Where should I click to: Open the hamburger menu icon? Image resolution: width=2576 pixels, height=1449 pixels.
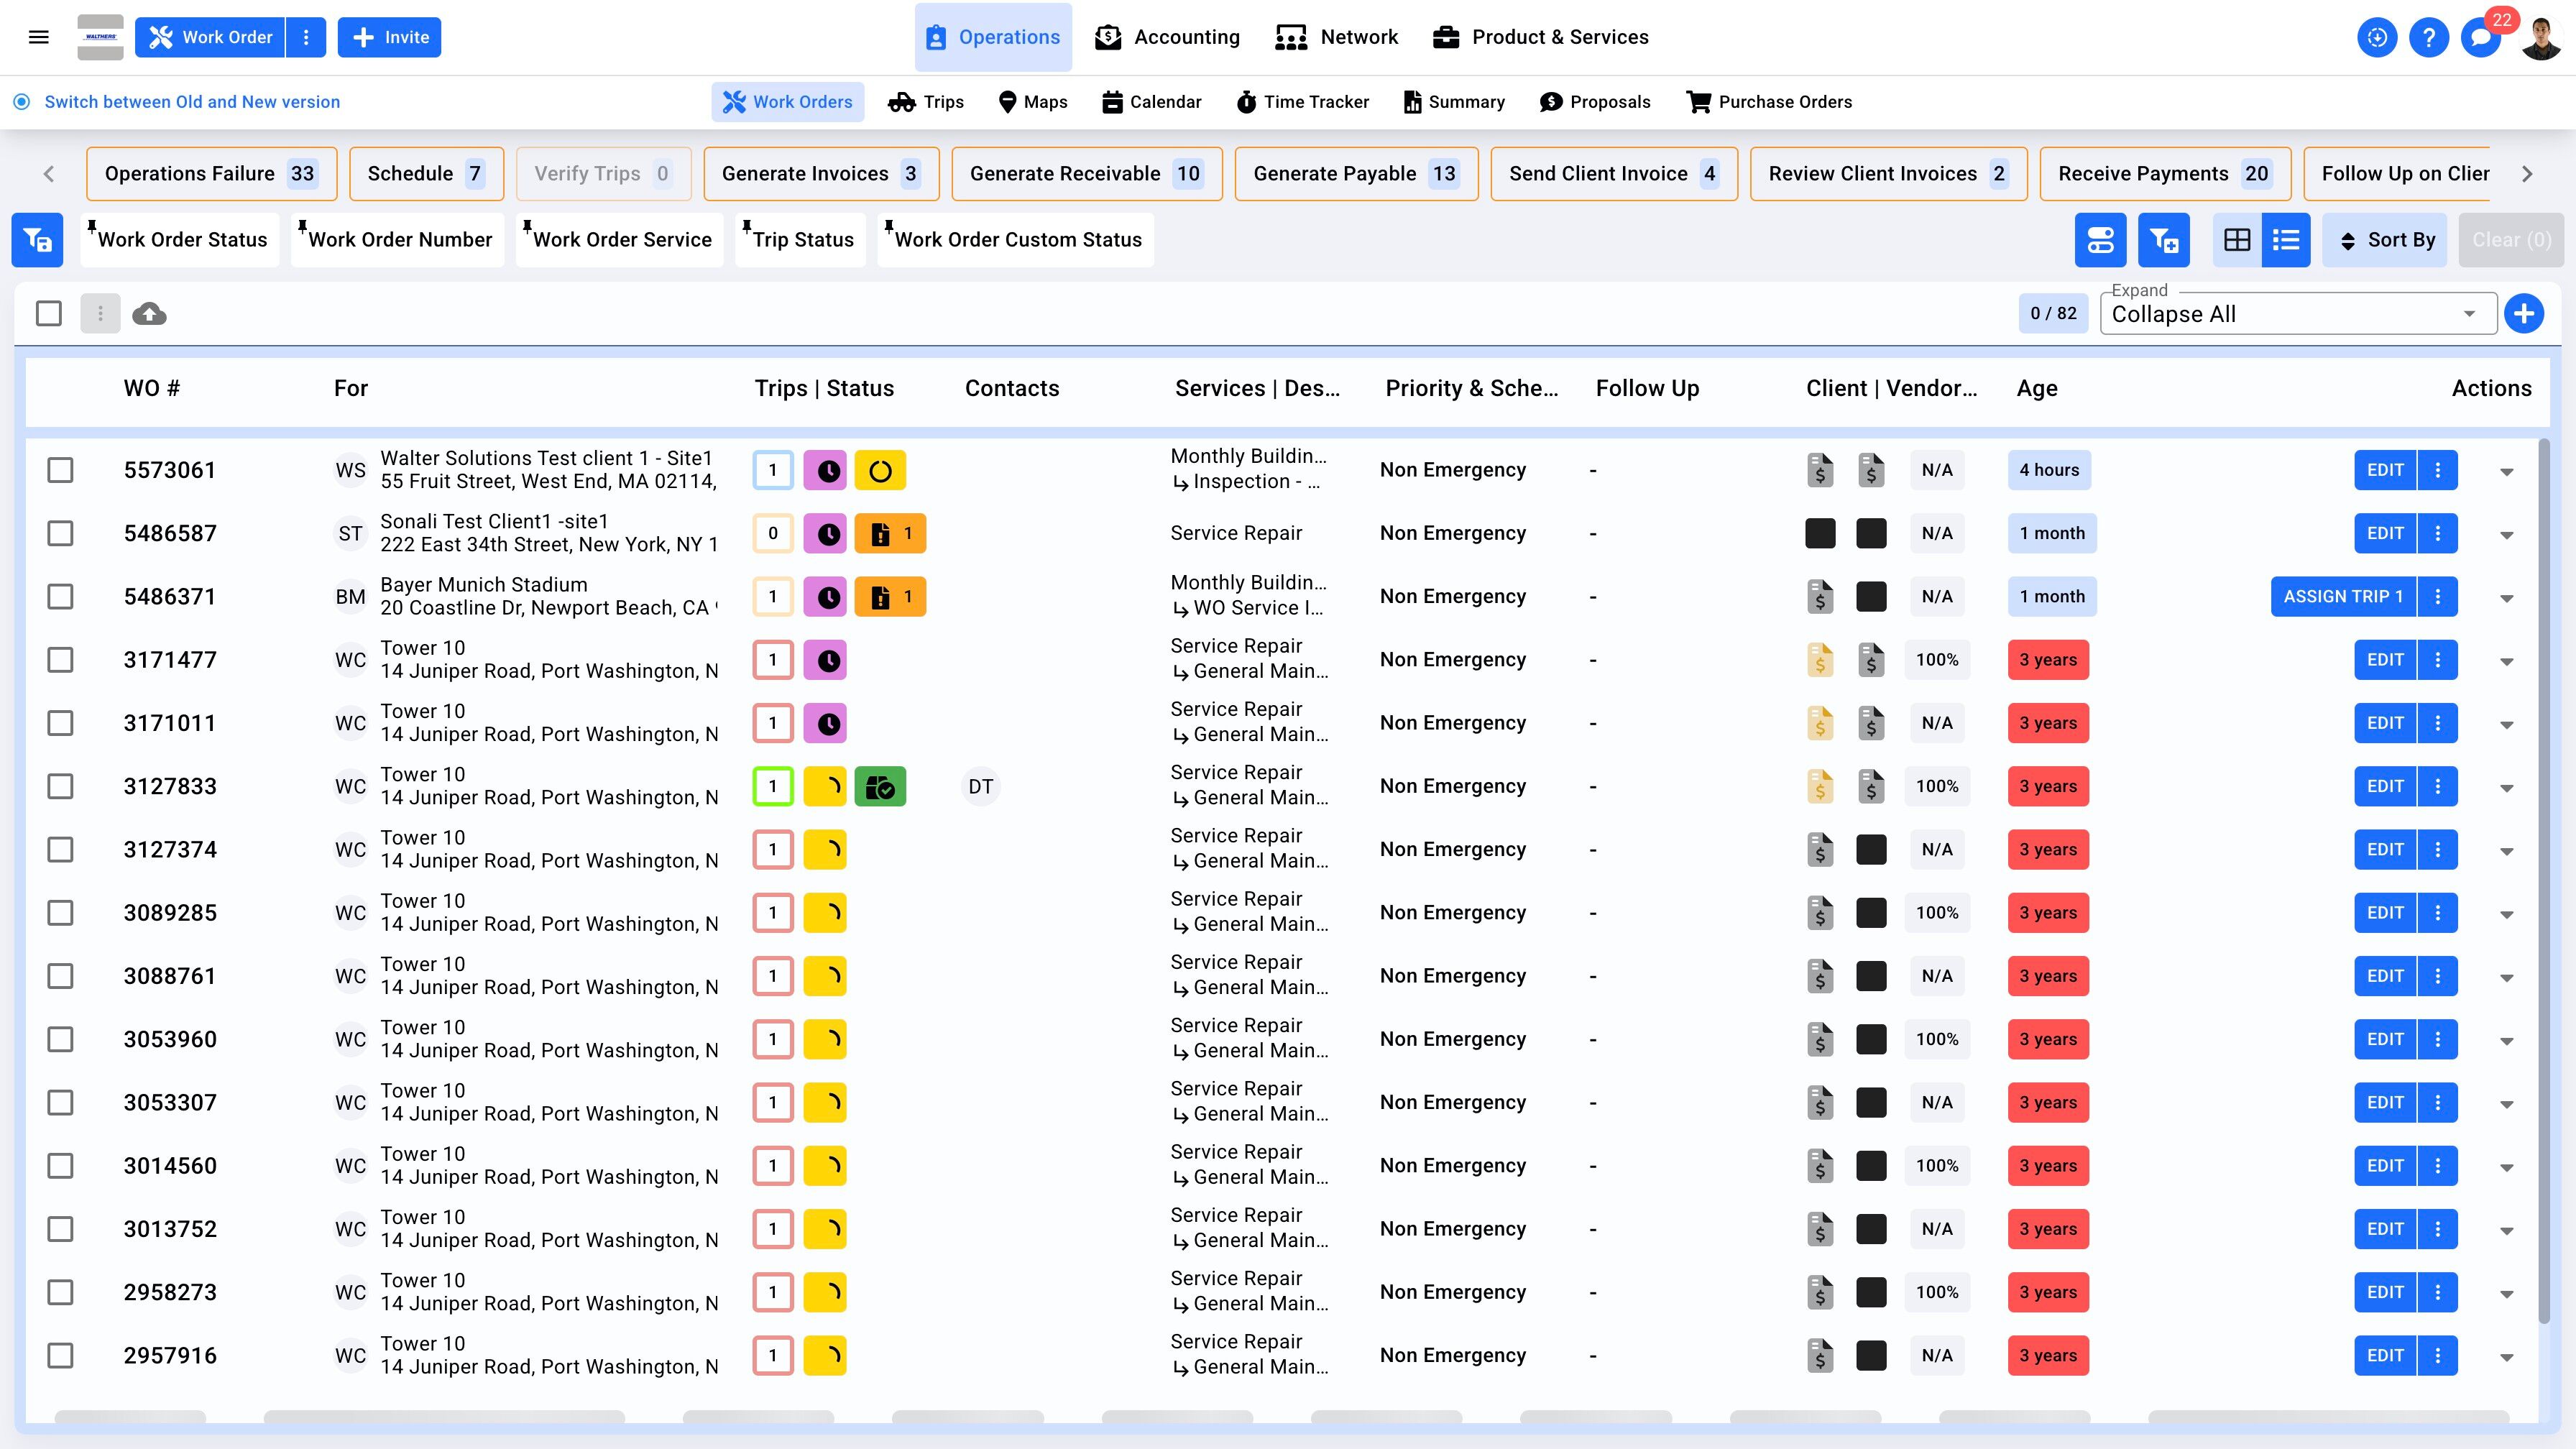coord(39,37)
